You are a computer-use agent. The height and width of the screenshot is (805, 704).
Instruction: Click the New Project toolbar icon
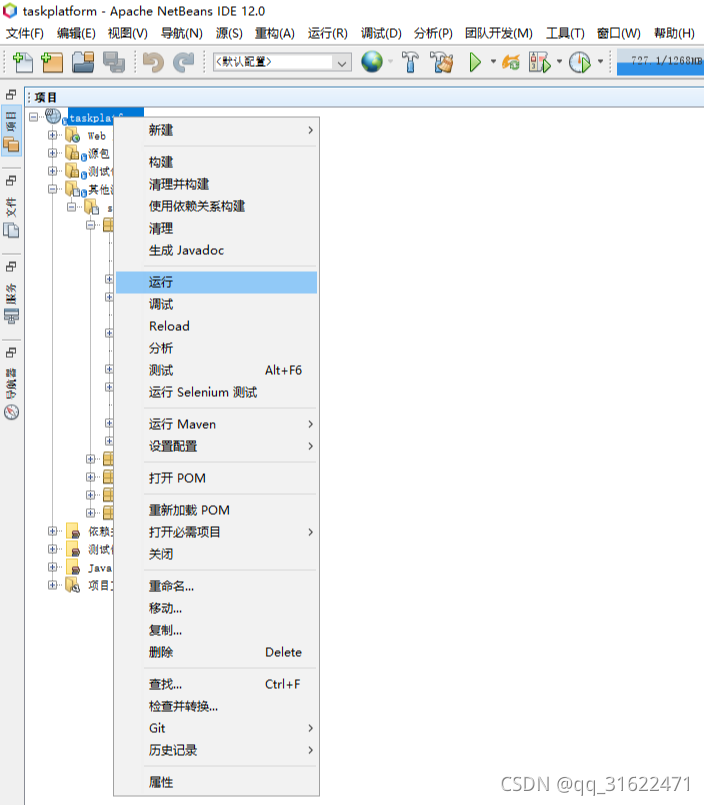(x=52, y=62)
